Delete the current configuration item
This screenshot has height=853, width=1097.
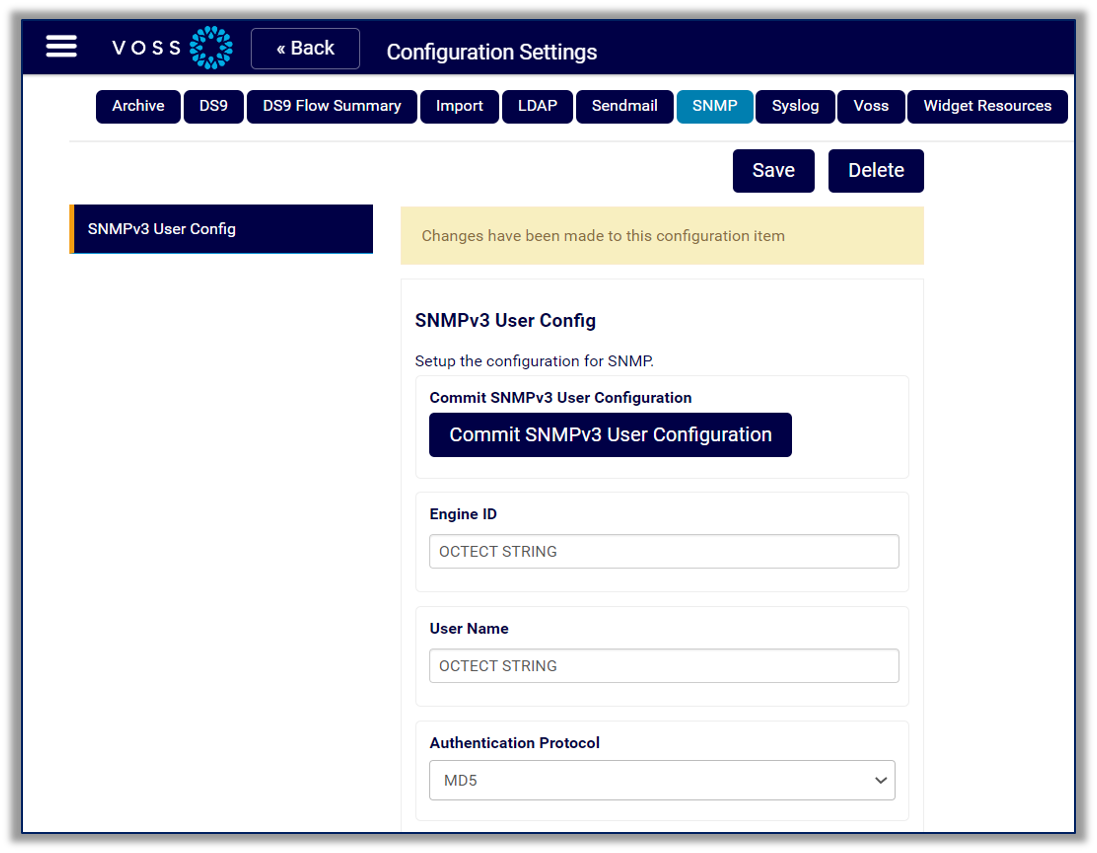(x=875, y=170)
